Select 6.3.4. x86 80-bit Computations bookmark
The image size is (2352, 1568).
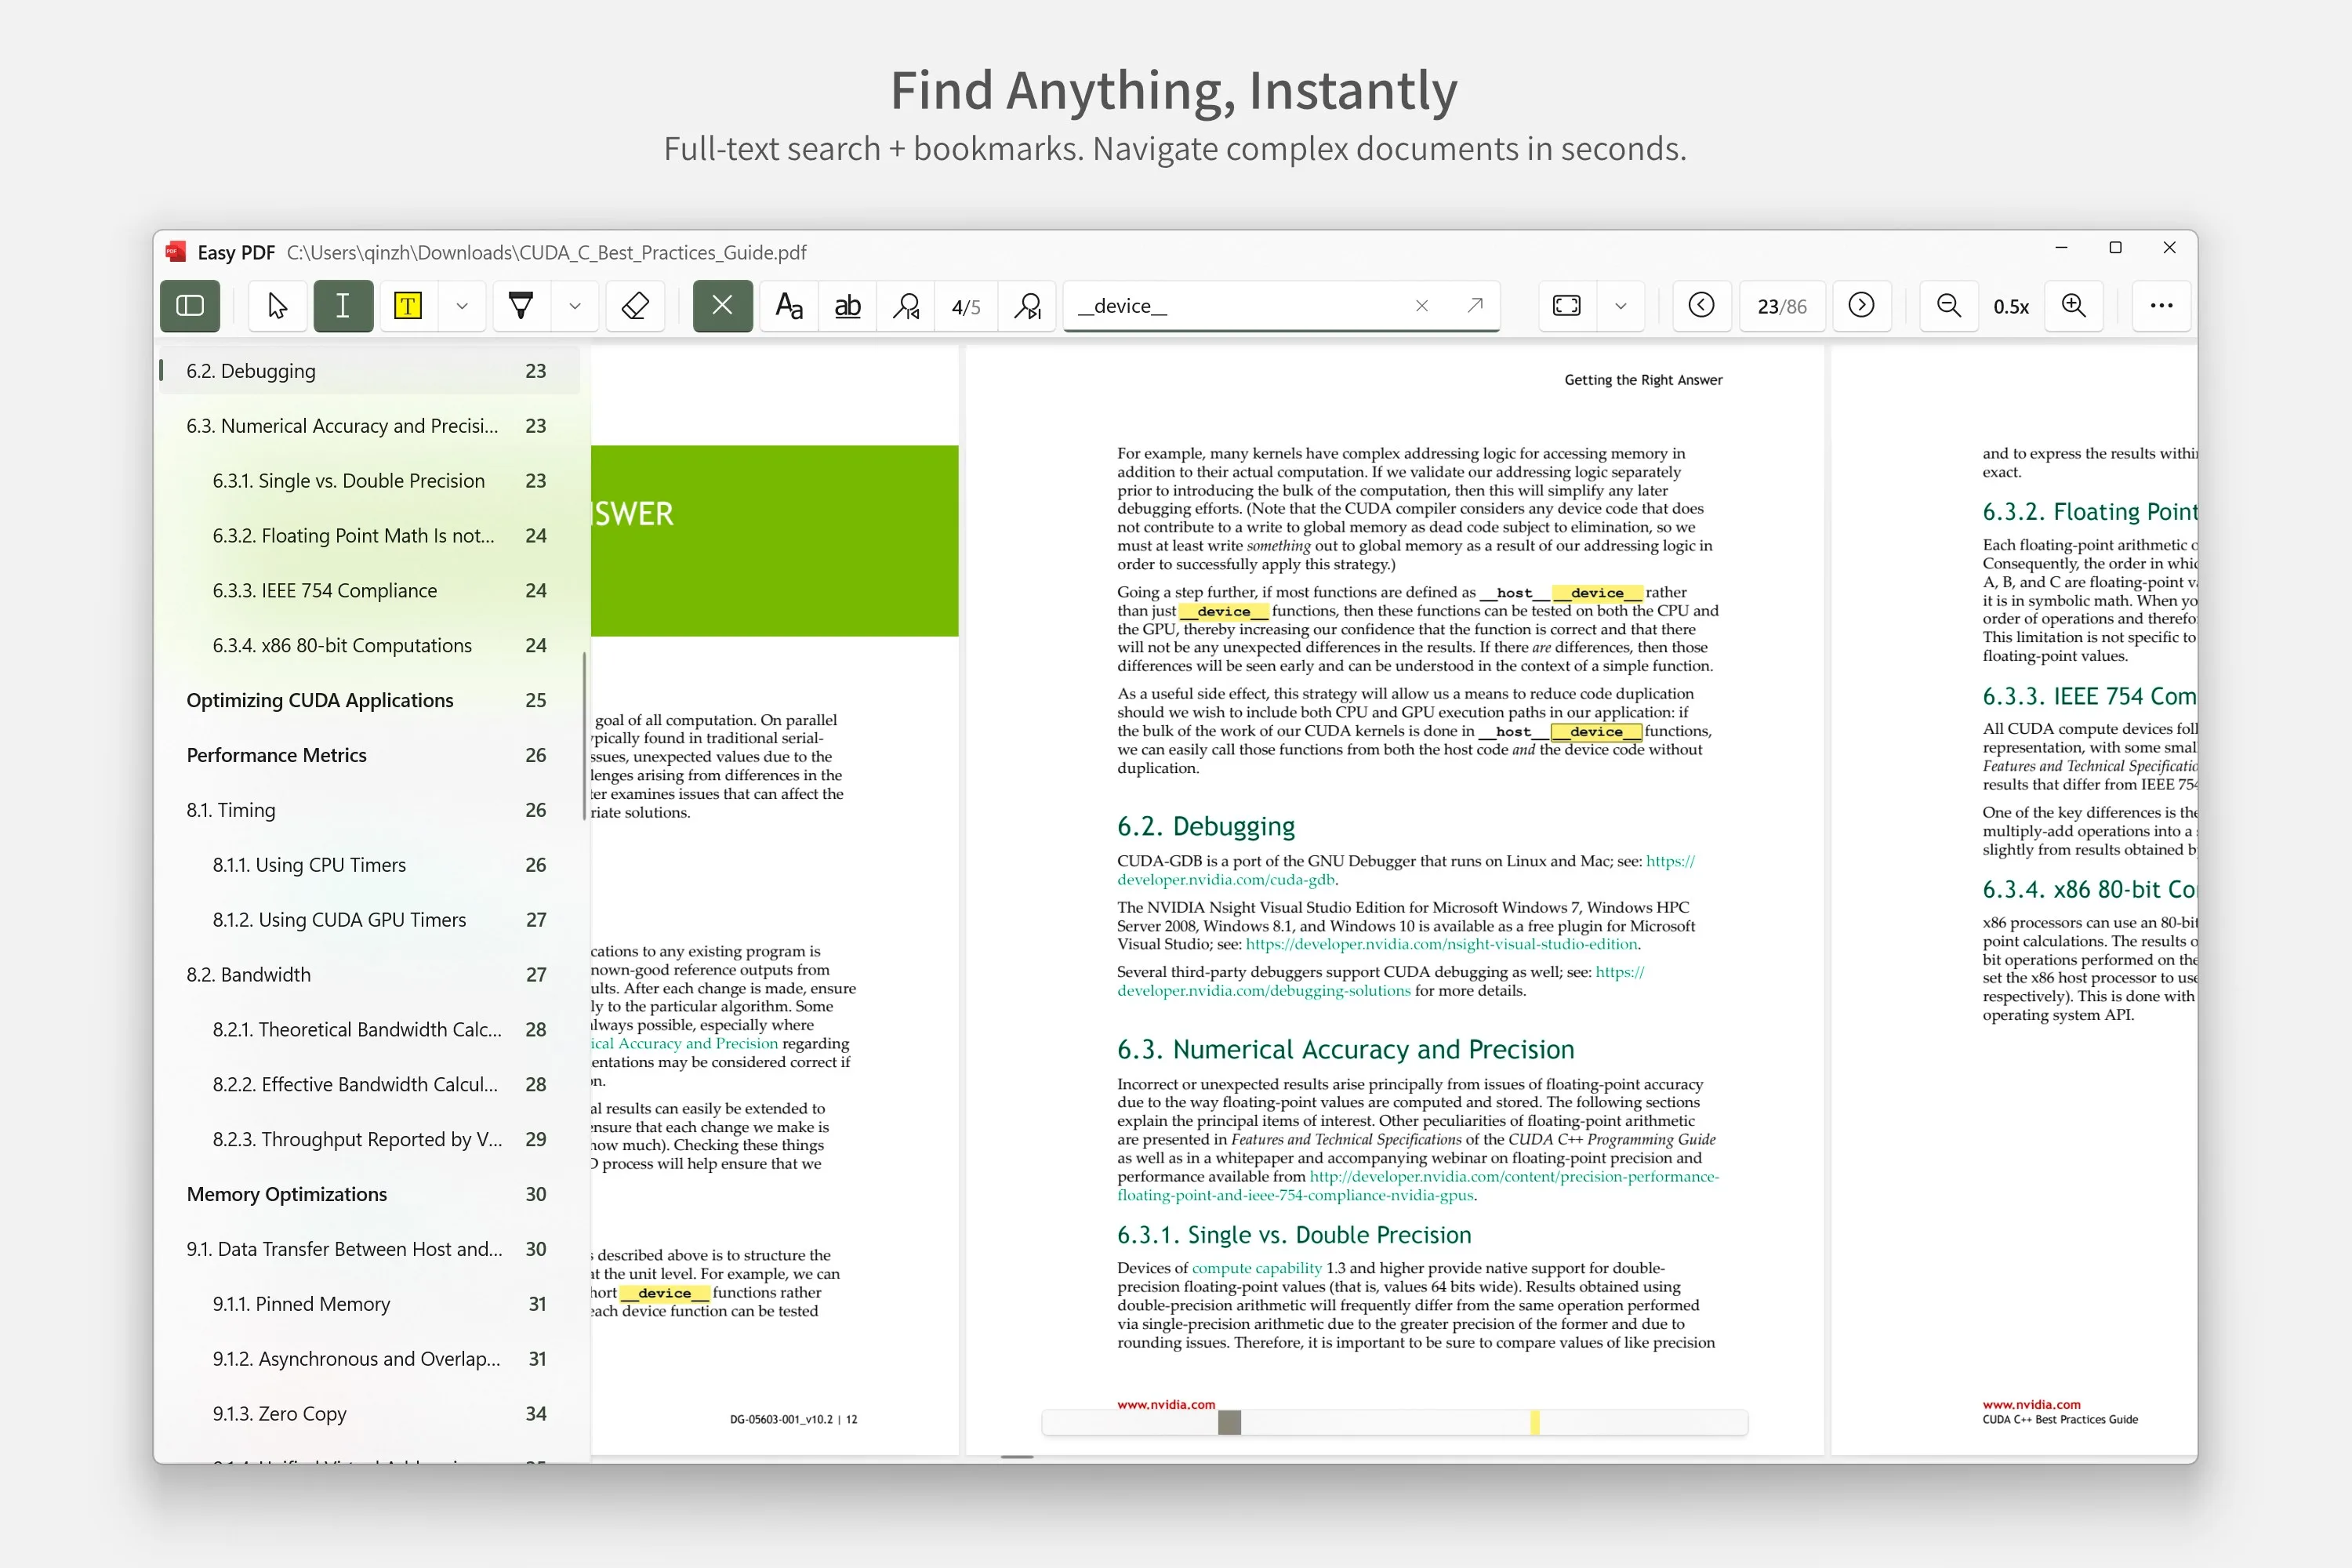point(370,646)
